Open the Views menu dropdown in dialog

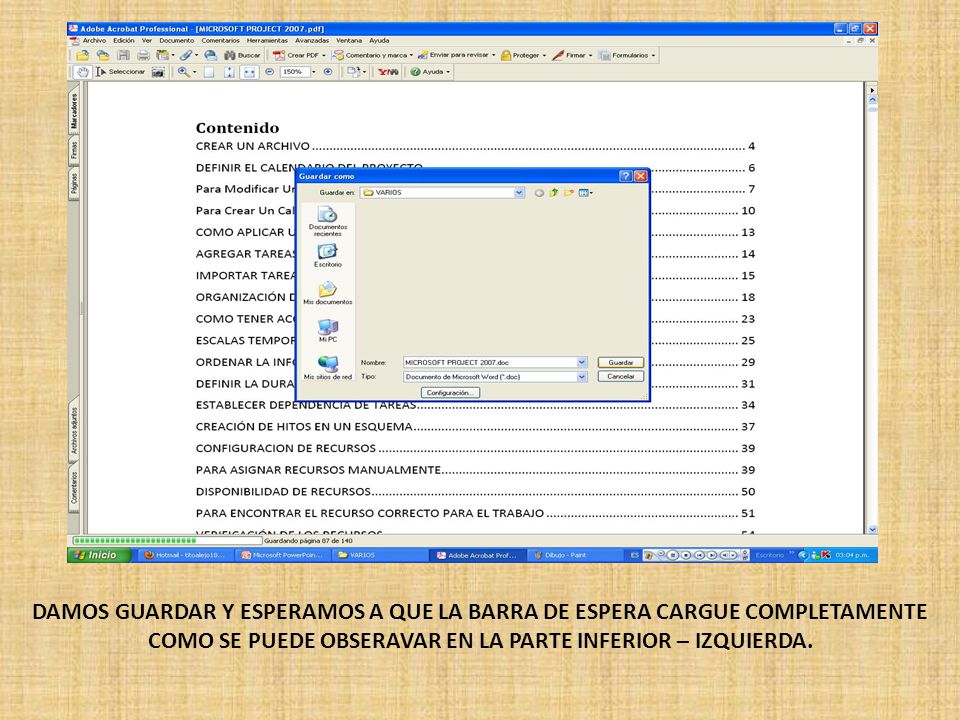(586, 193)
